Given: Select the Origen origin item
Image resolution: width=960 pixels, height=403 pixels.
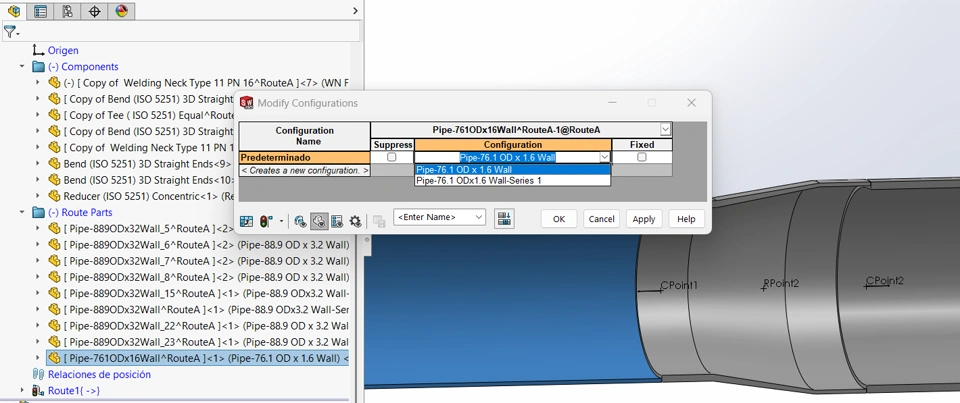Looking at the screenshot, I should (63, 50).
